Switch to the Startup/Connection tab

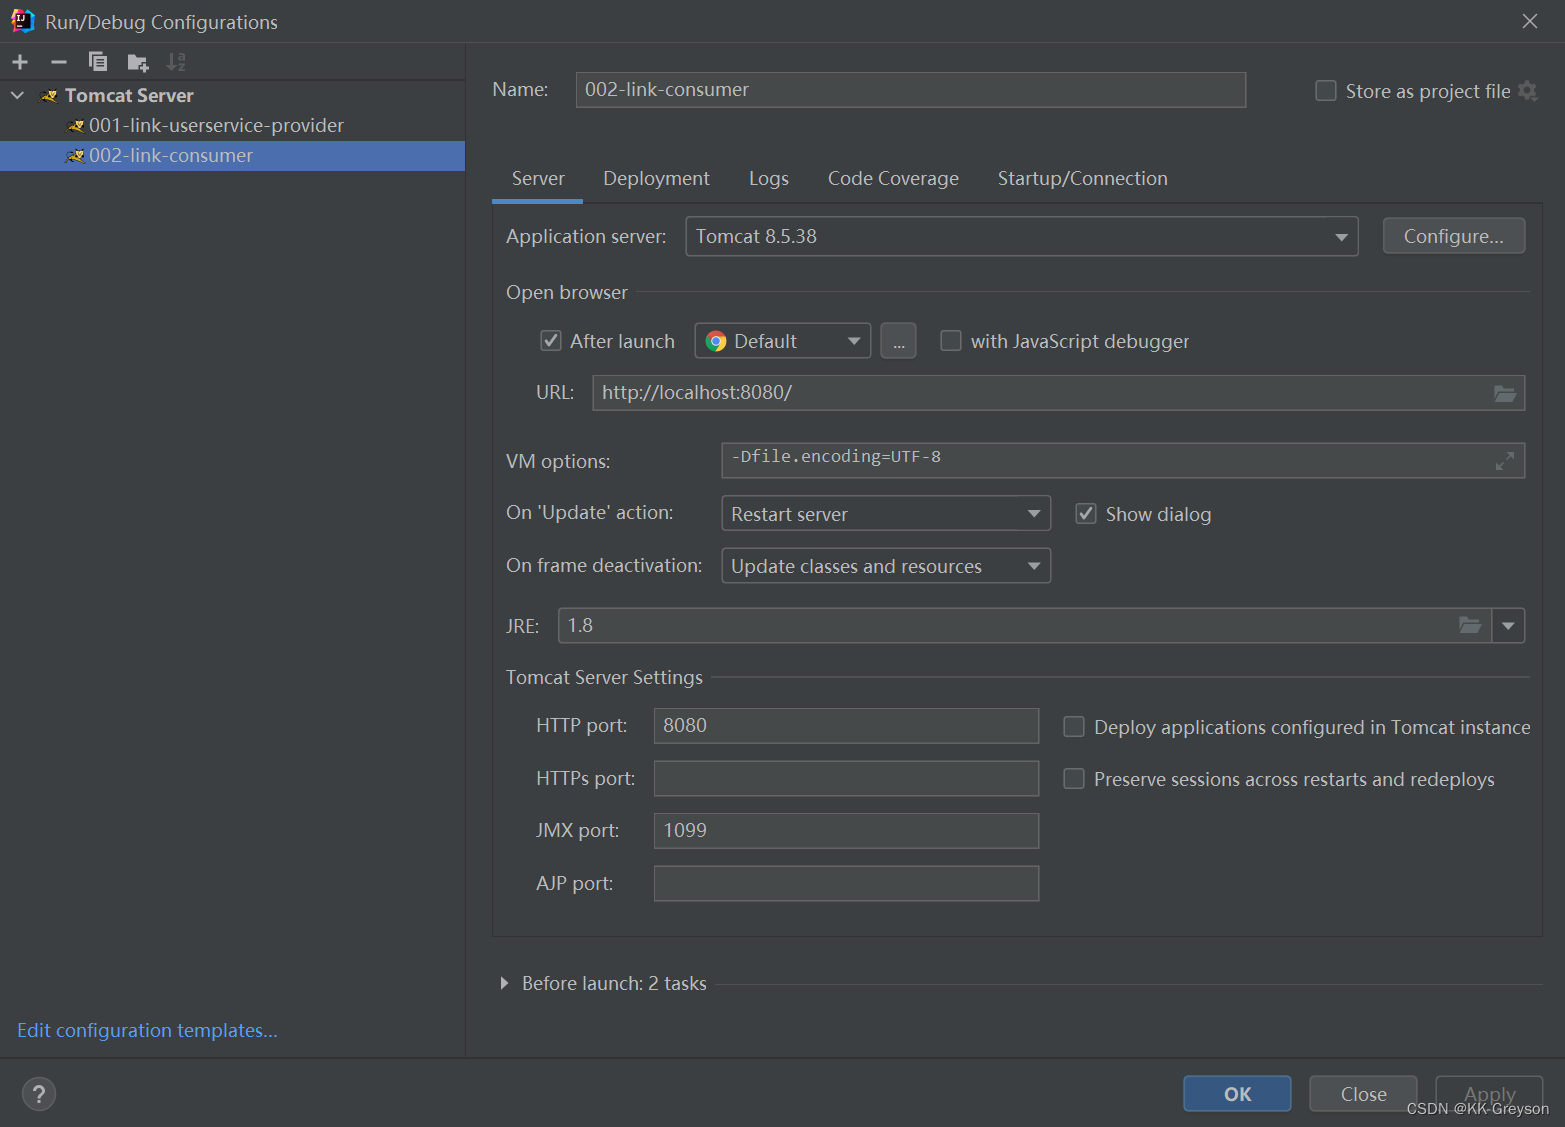1083,179
